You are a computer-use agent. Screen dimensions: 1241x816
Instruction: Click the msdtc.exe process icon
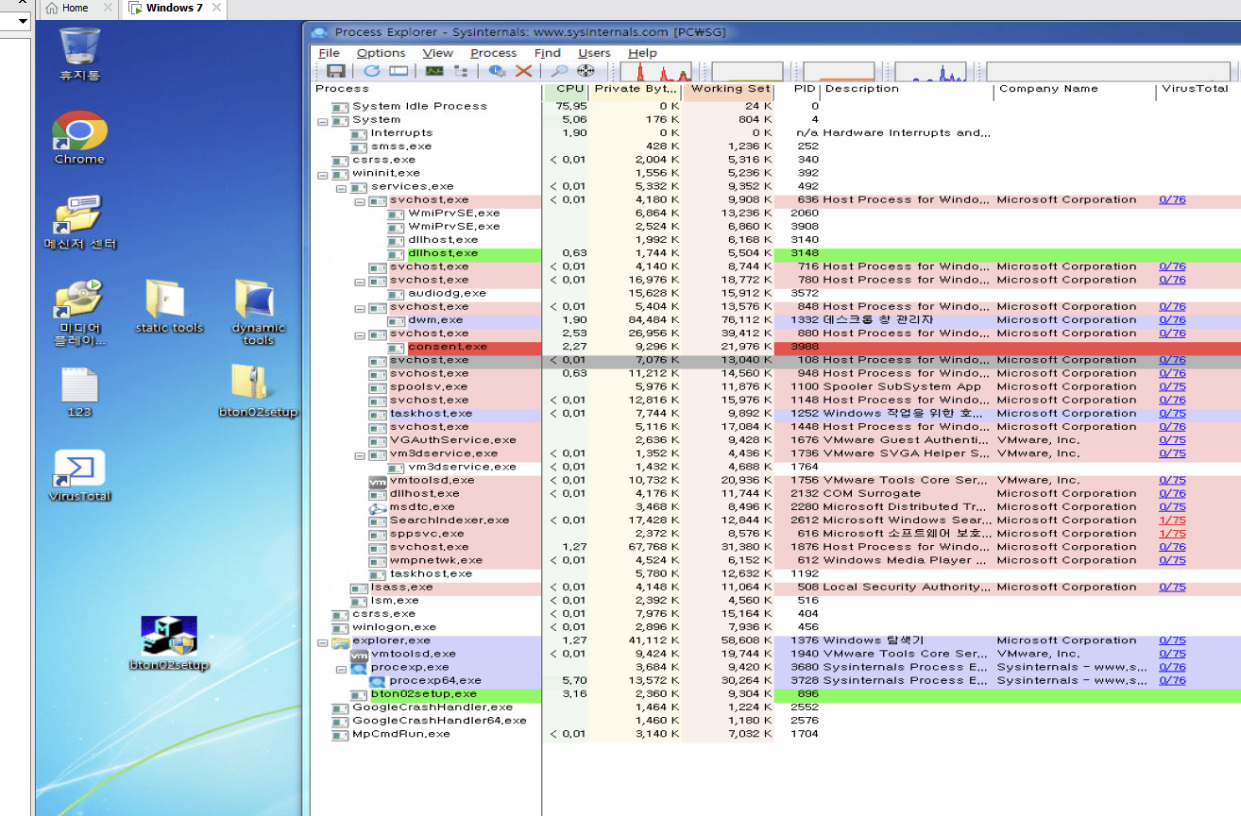(377, 507)
